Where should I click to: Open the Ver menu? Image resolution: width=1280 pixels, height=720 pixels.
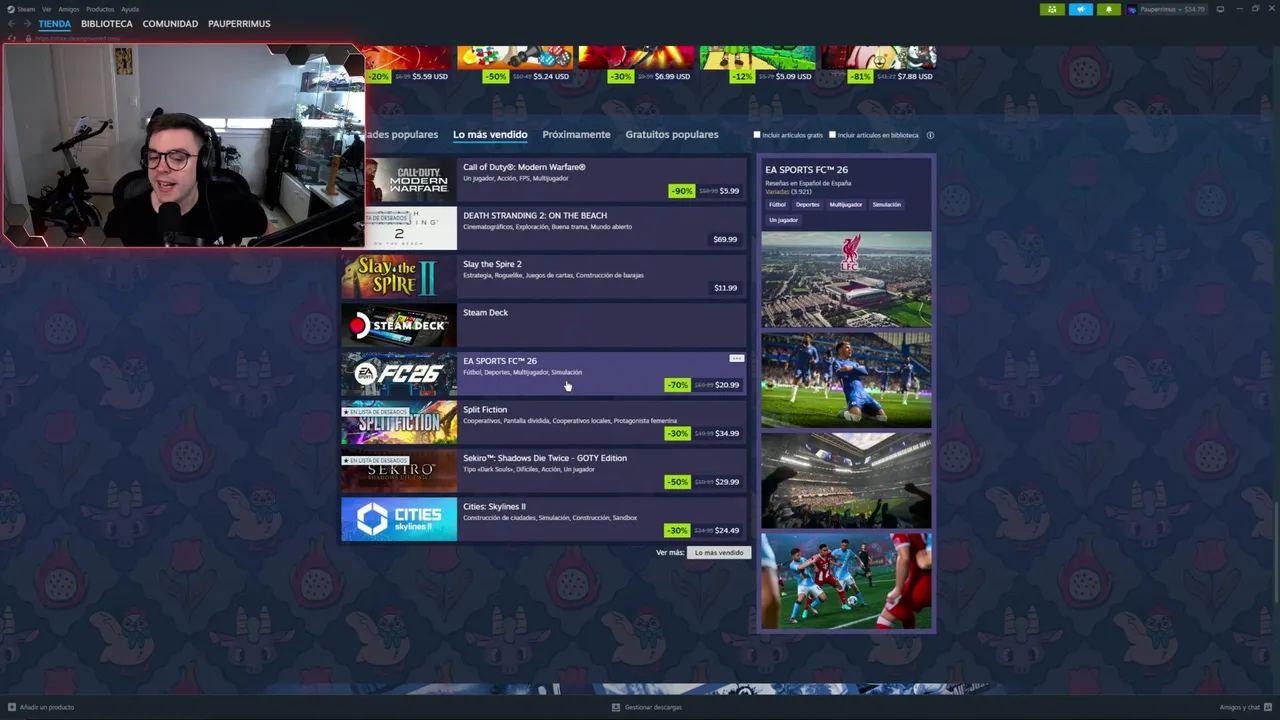click(46, 9)
